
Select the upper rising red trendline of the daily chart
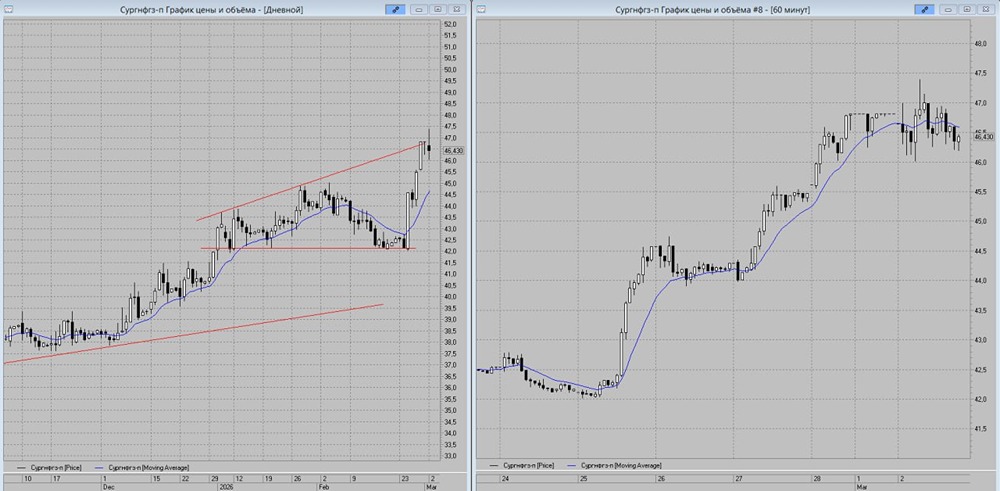click(x=312, y=182)
